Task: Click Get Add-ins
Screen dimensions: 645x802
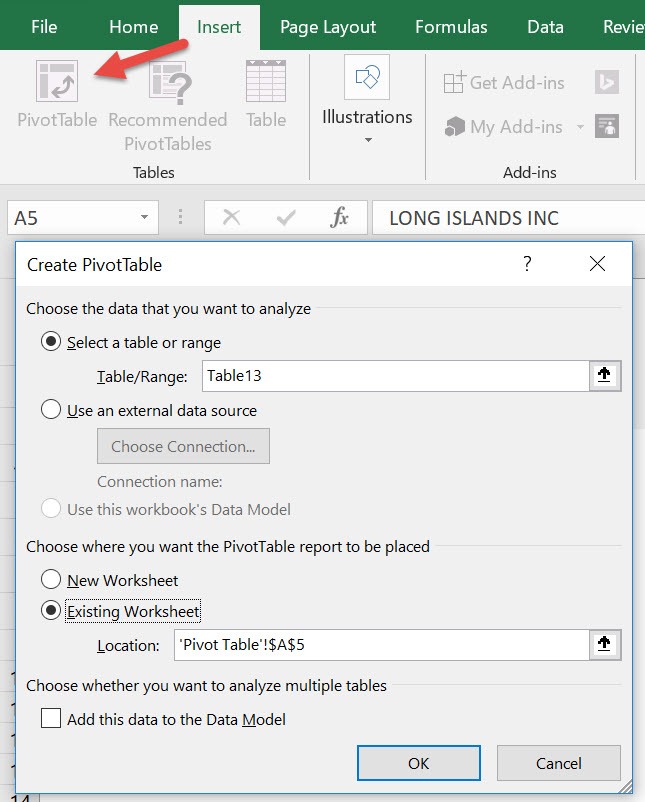Action: (504, 82)
